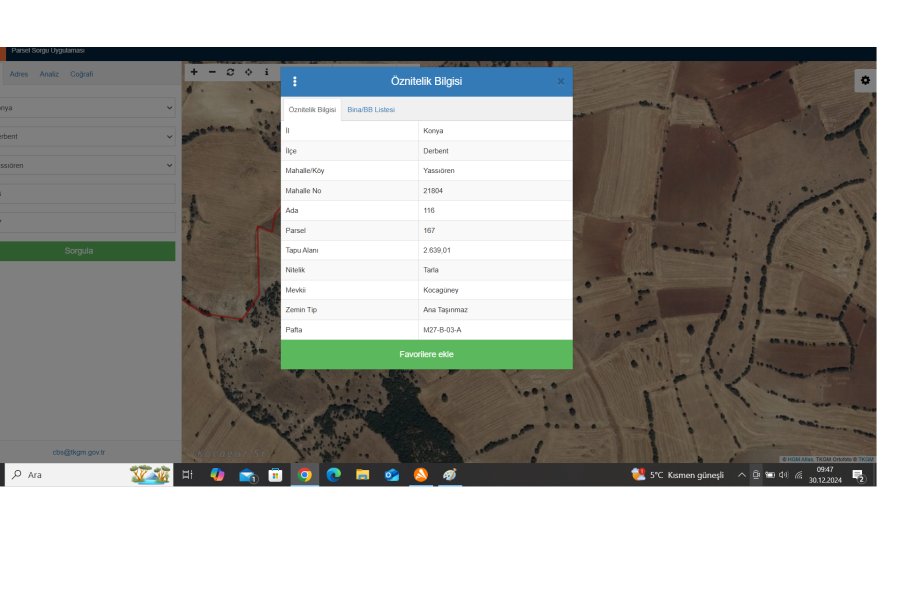Click the Windows taskbar search box
Image resolution: width=900 pixels, height=600 pixels.
tap(70, 475)
